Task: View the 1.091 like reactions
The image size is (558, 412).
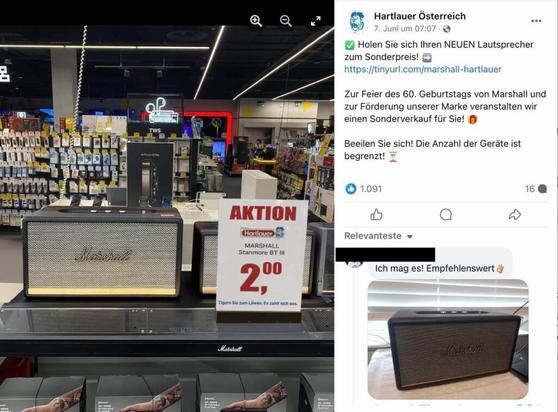Action: pyautogui.click(x=371, y=189)
